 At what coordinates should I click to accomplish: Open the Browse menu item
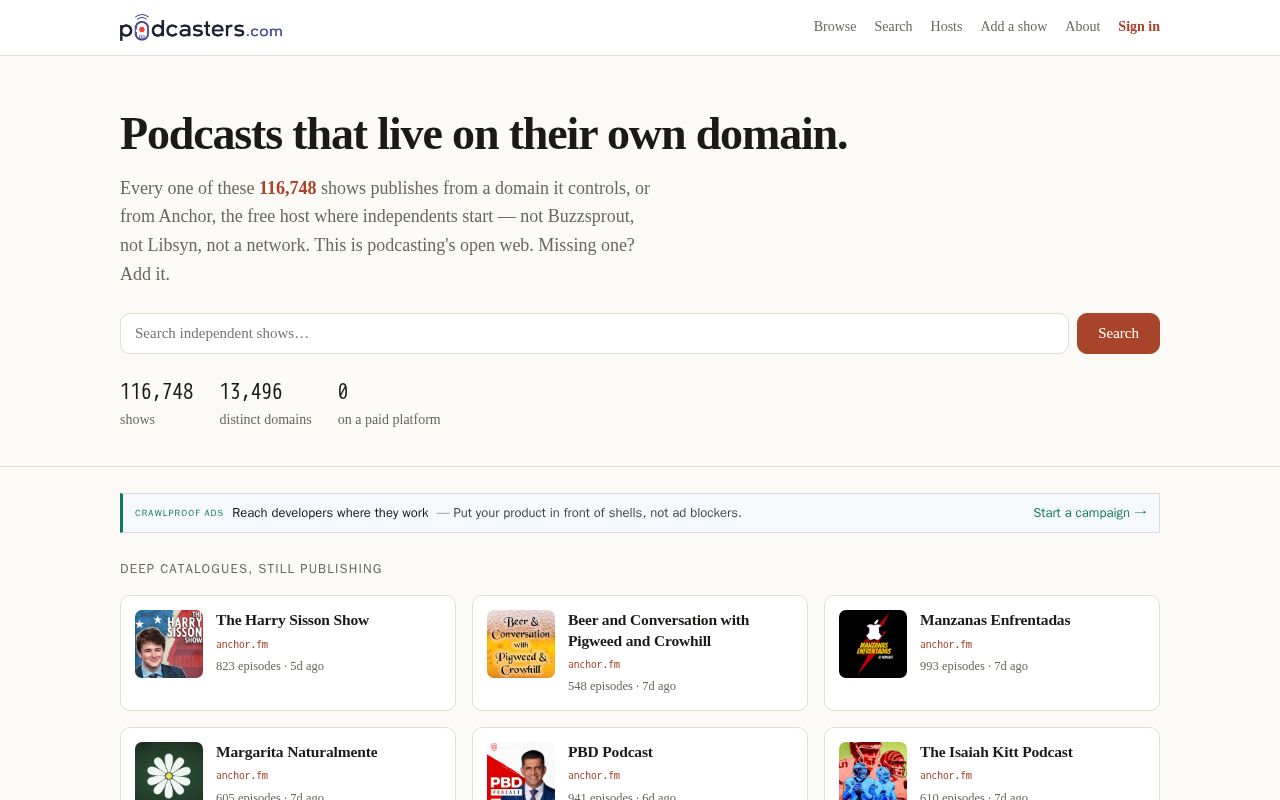tap(835, 27)
